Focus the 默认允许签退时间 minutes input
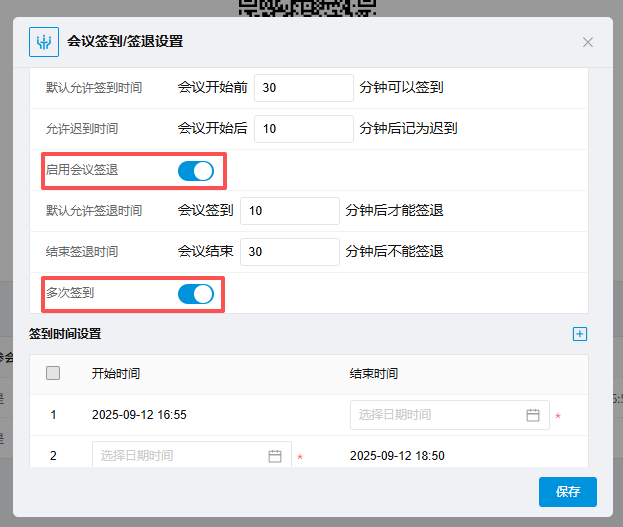Image resolution: width=623 pixels, height=527 pixels. pos(289,211)
